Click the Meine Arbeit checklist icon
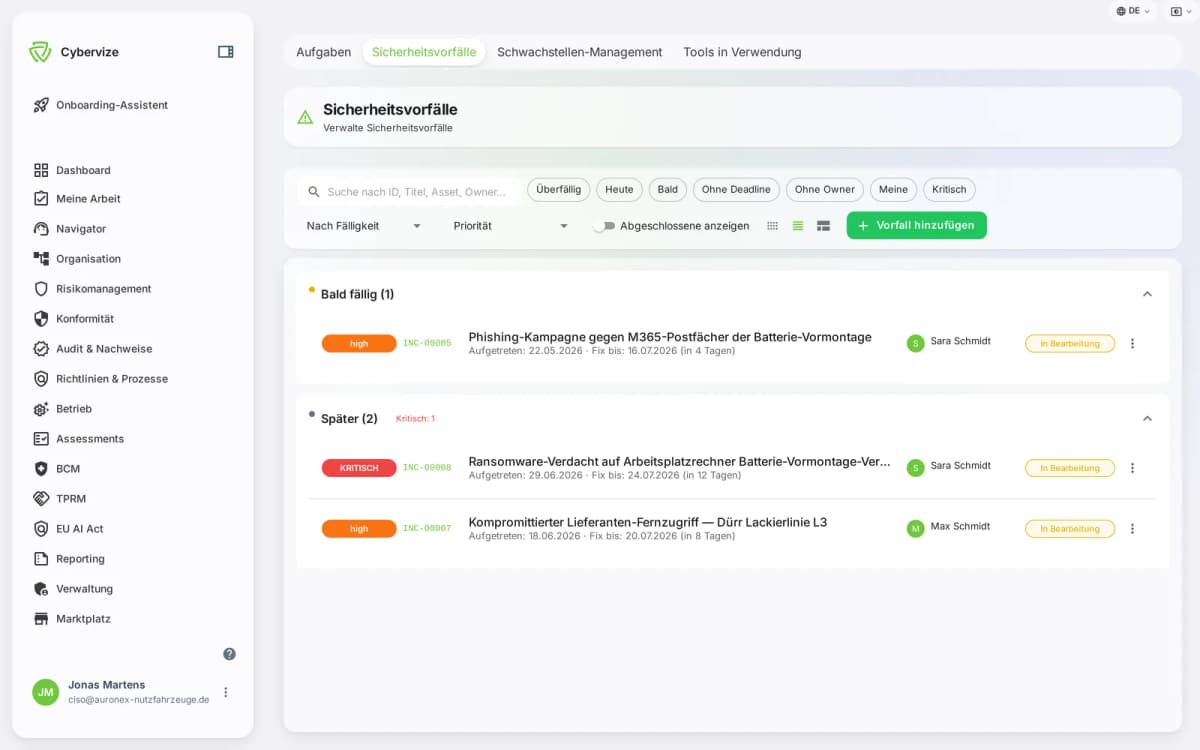 click(41, 198)
